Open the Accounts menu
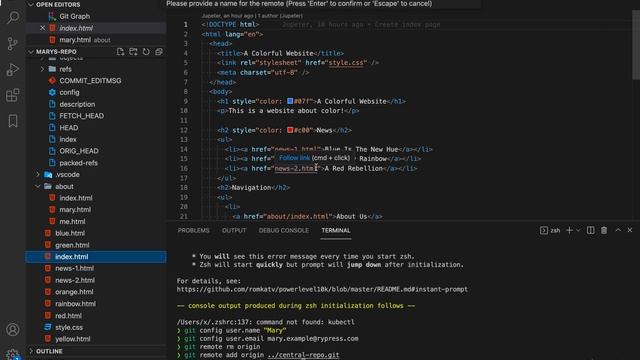The image size is (640, 360). (x=13, y=329)
